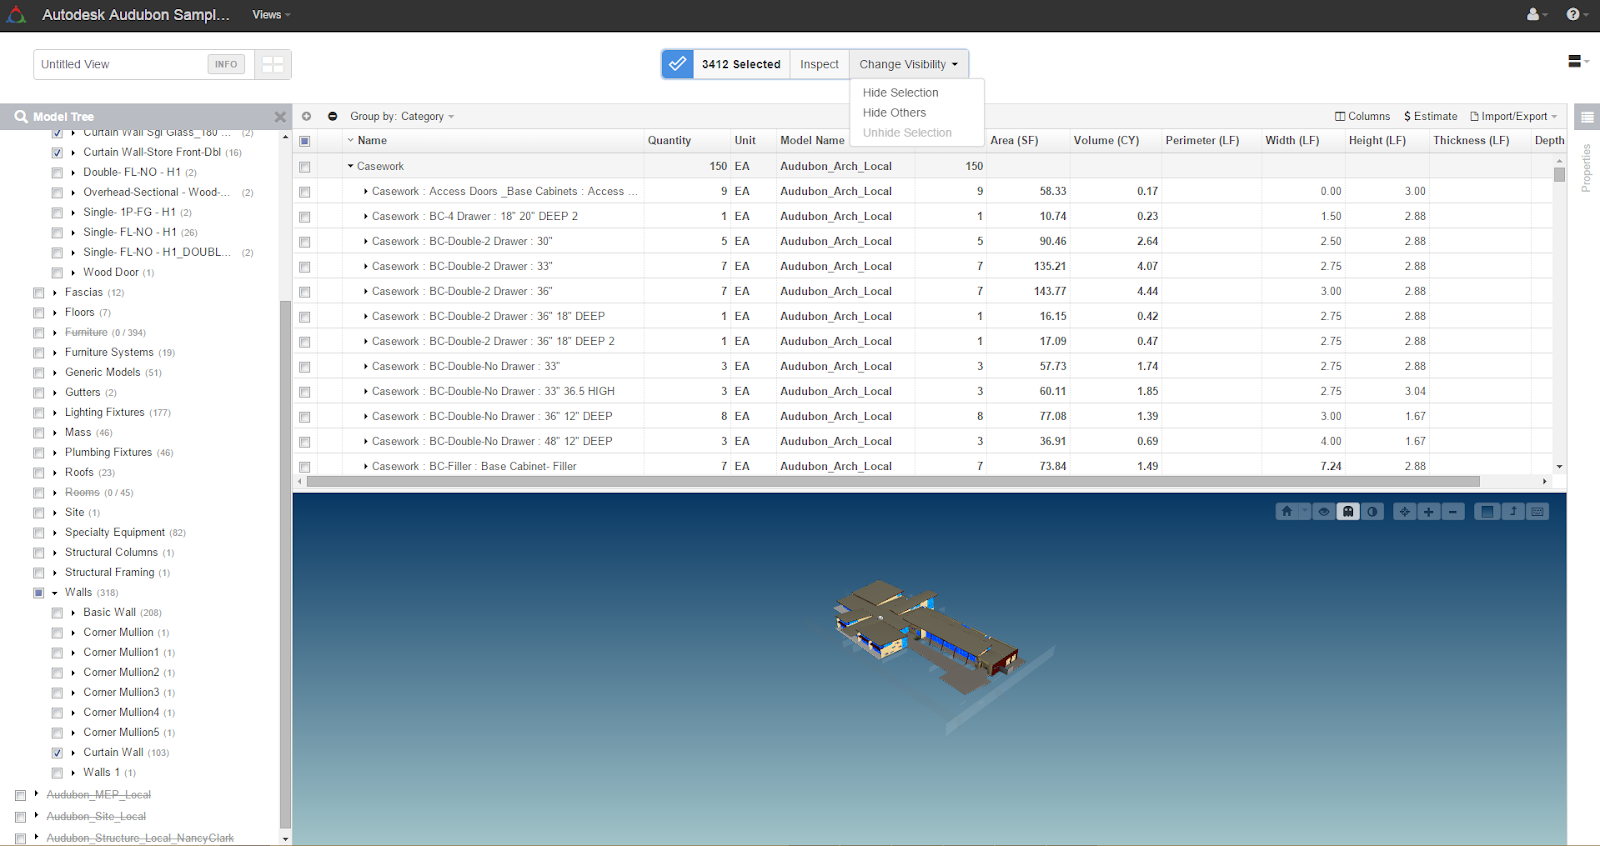Open the Views dropdown menu

[271, 15]
